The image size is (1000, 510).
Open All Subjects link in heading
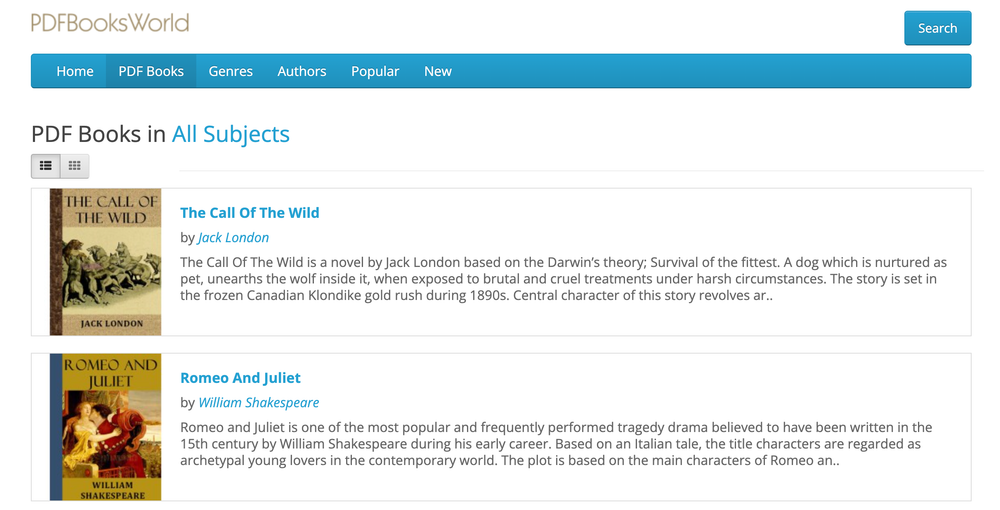231,134
